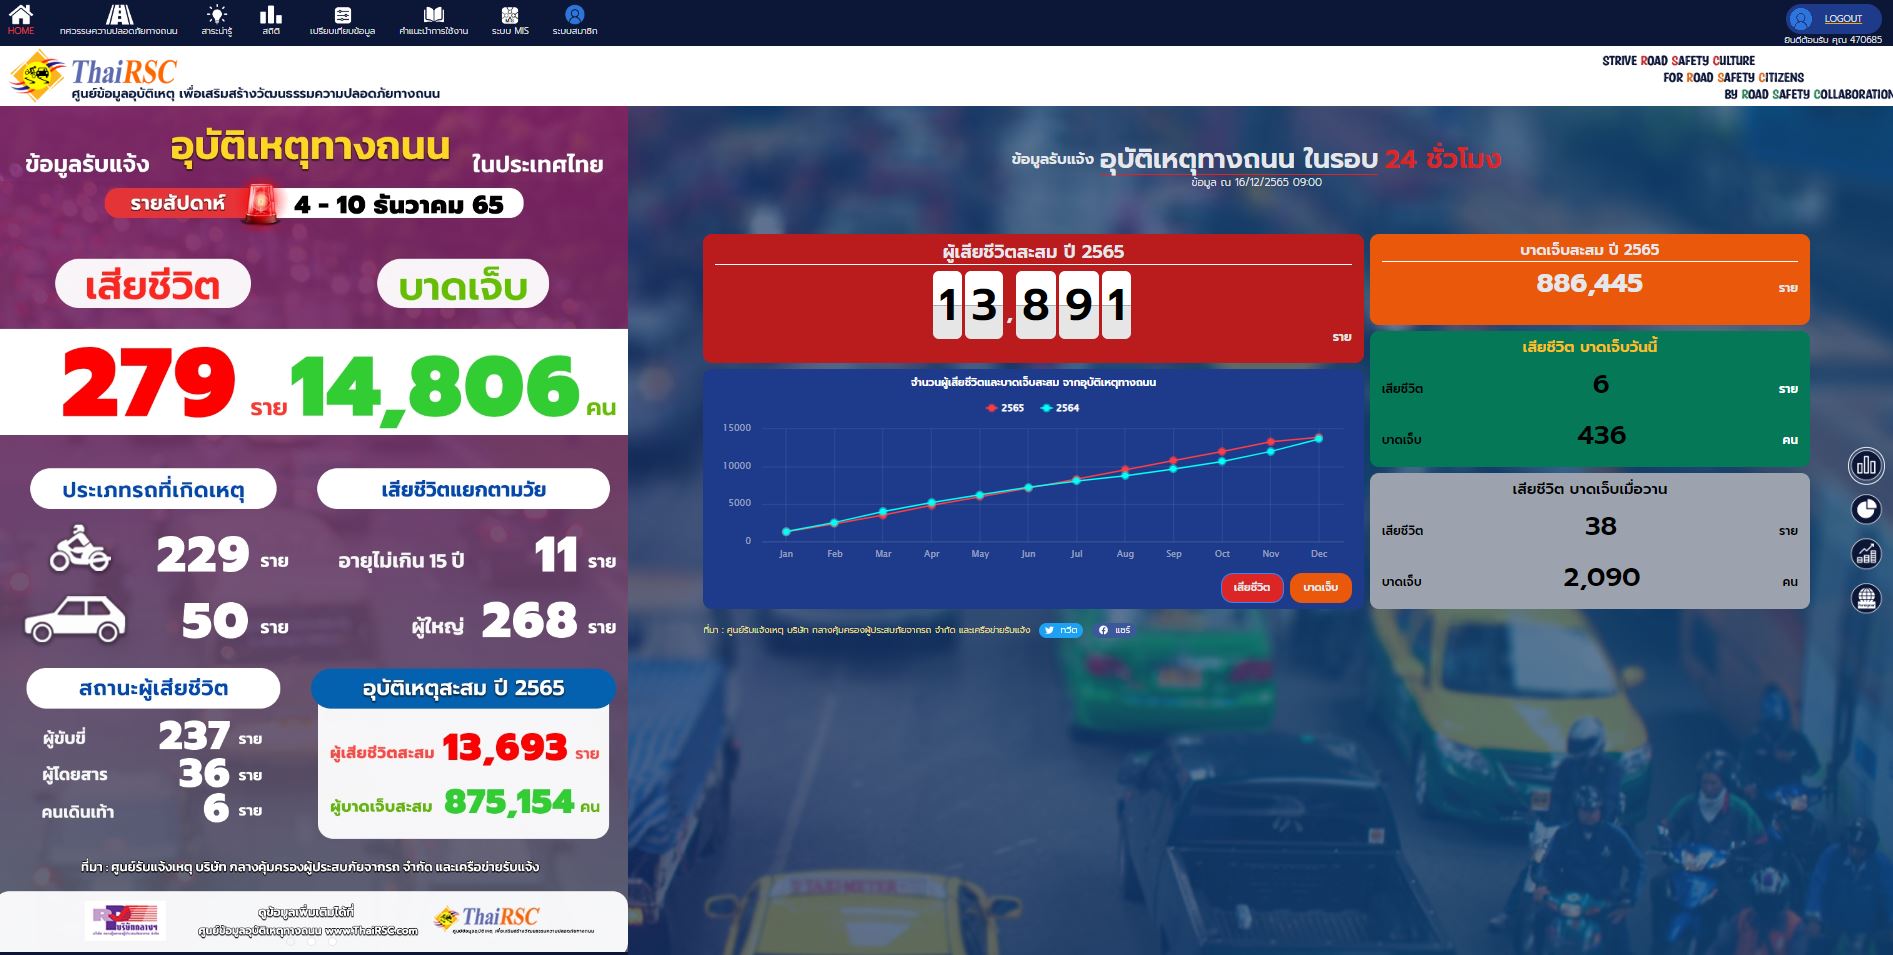
Task: Click the LOGOUT link
Action: [1842, 18]
